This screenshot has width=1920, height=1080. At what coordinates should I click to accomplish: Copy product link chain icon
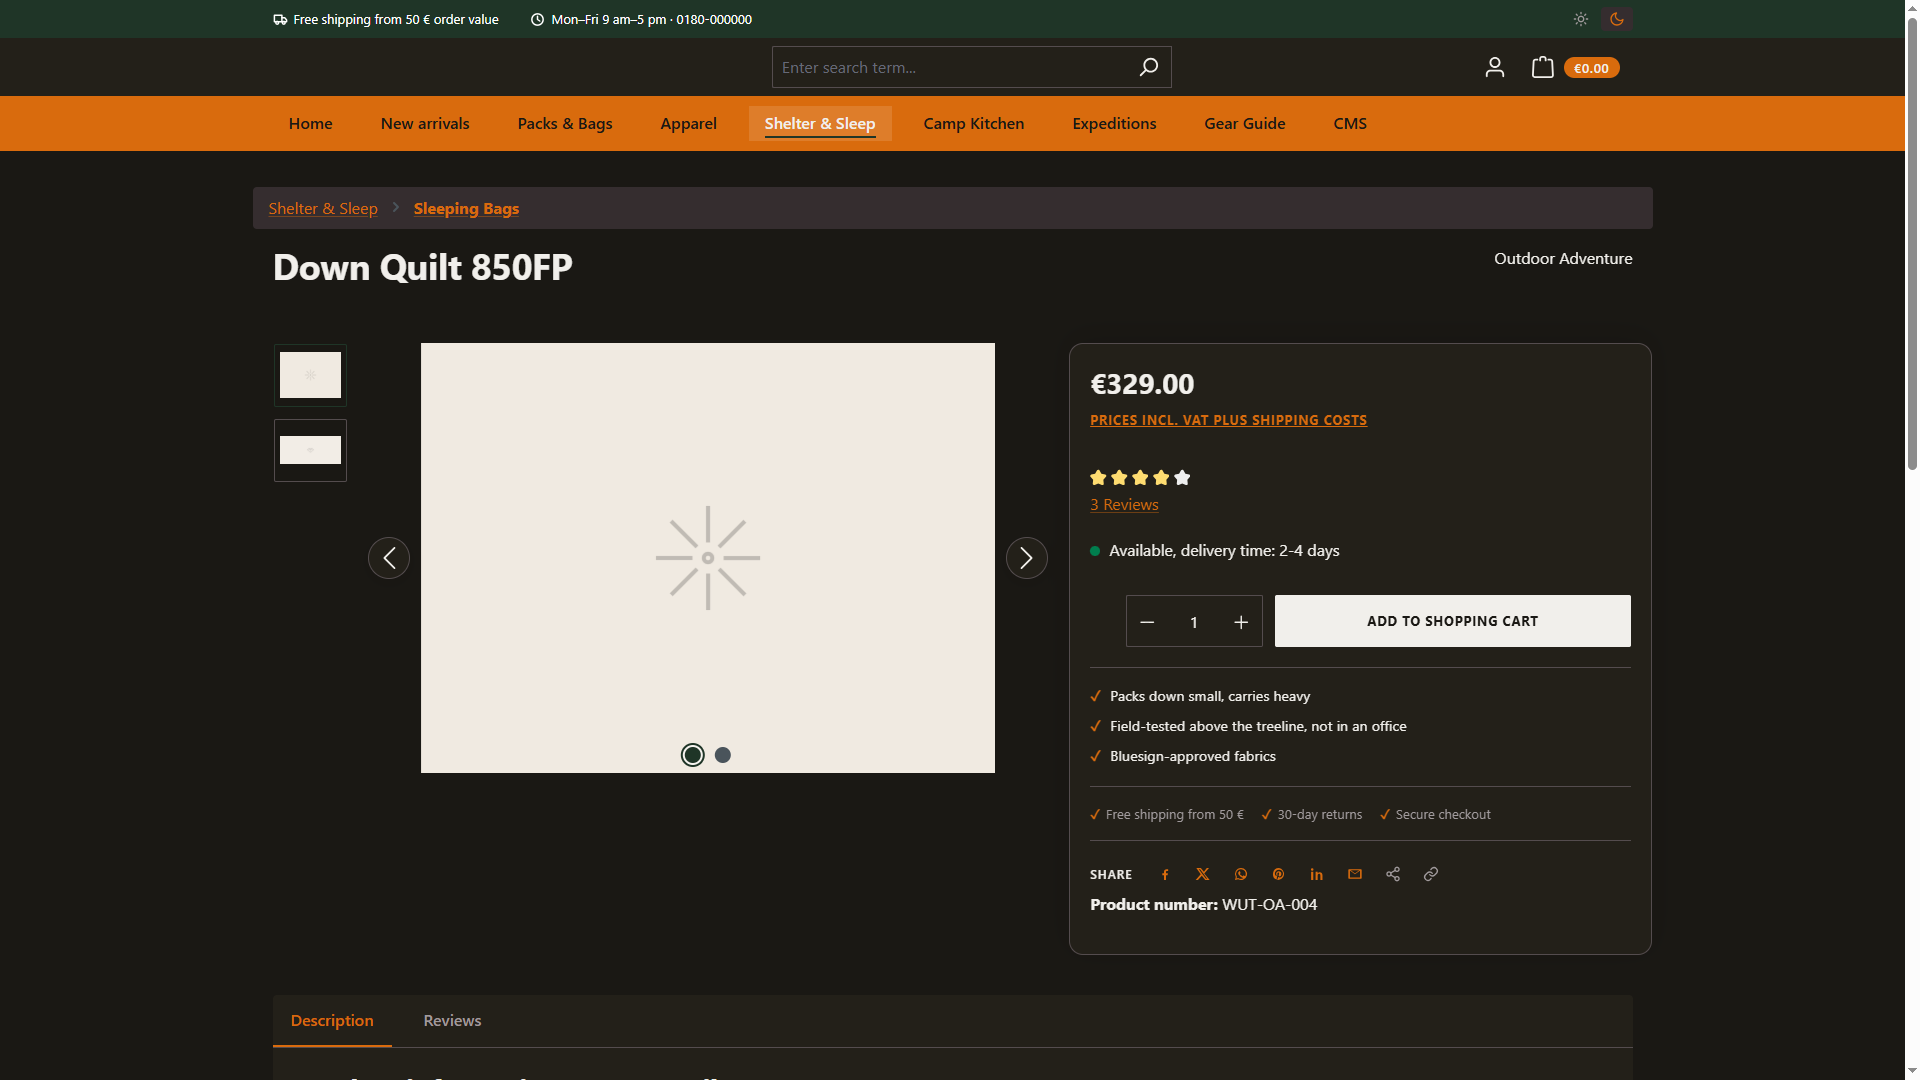[x=1431, y=874]
